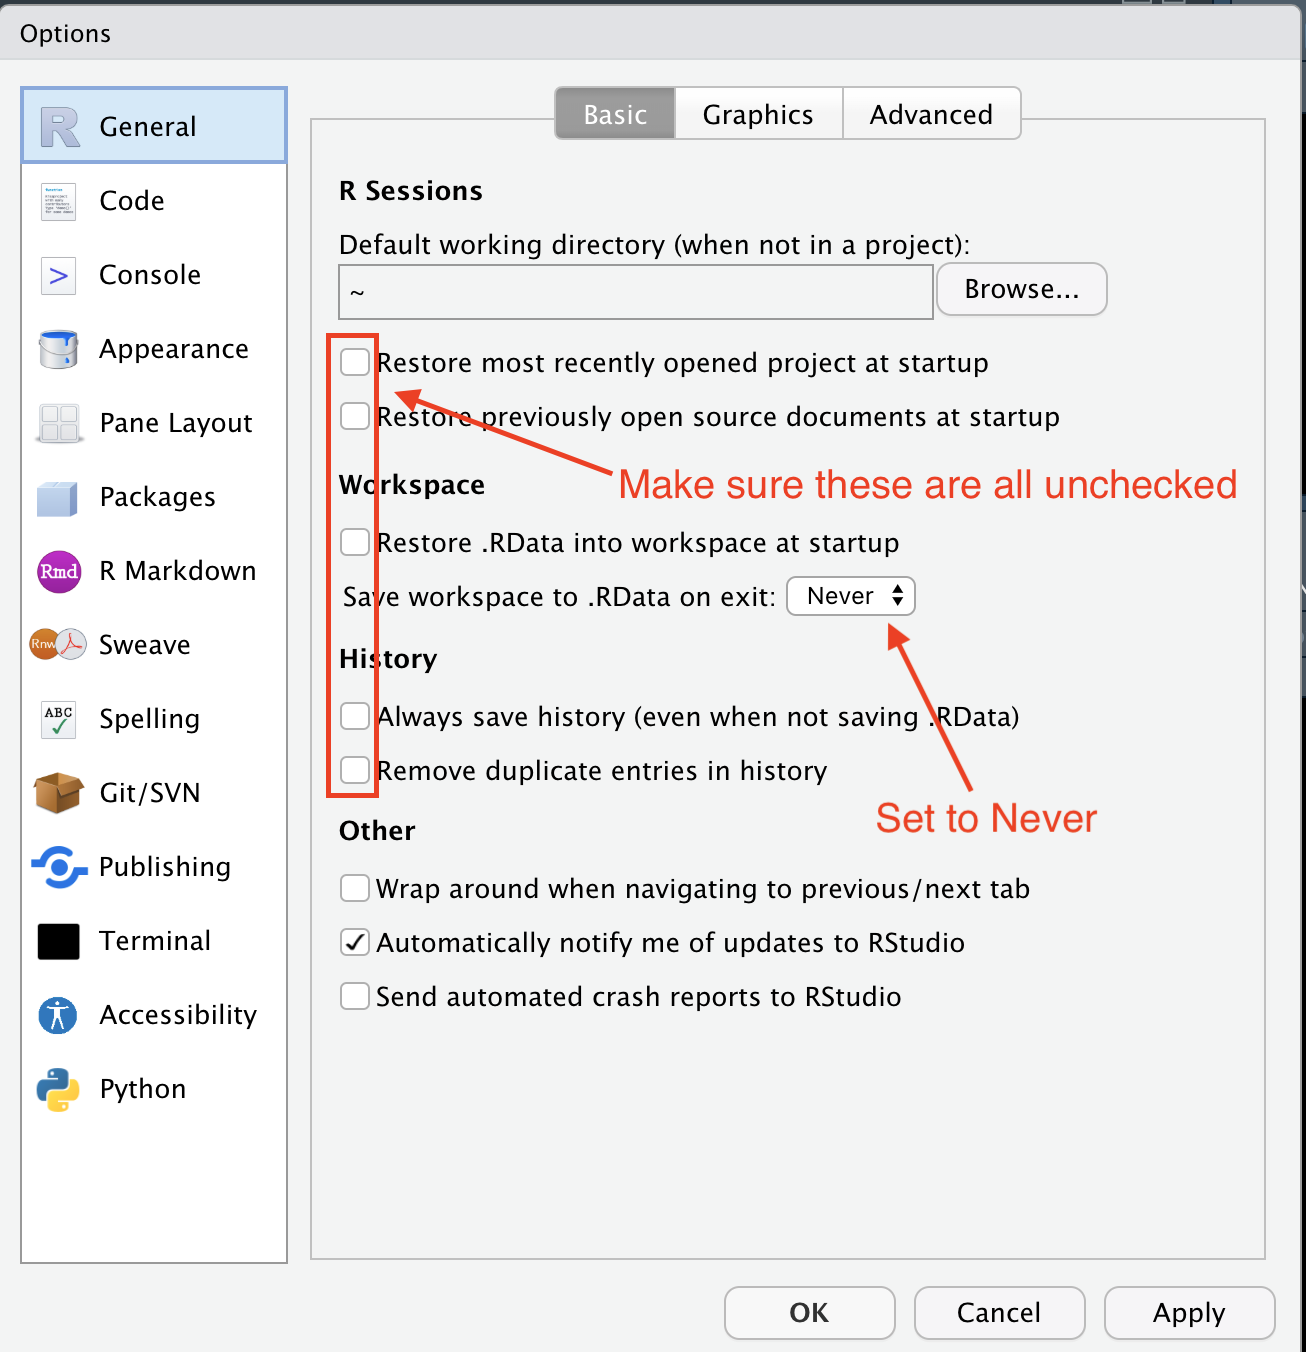Open Pane Layout grid icon
Image resolution: width=1306 pixels, height=1352 pixels.
58,423
